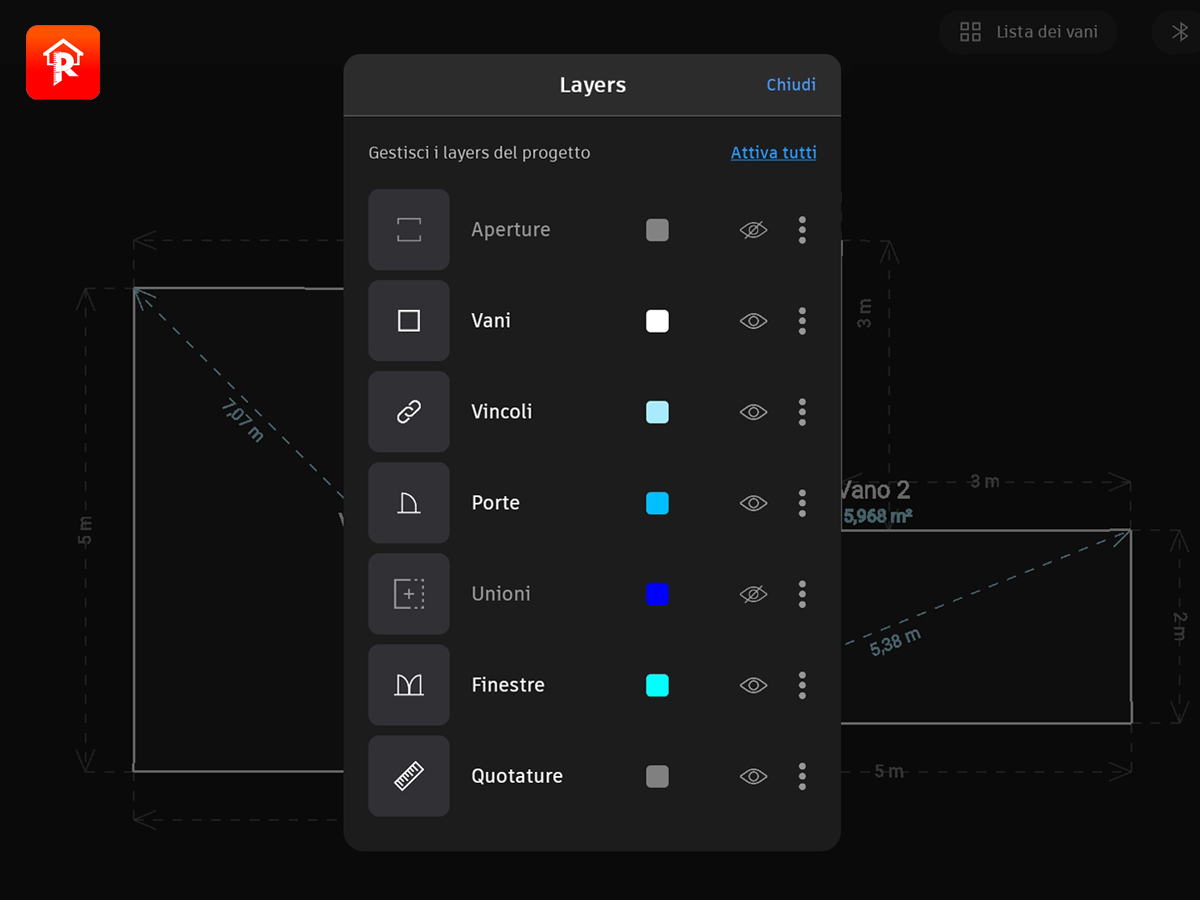This screenshot has height=900, width=1200.
Task: Click the sky blue Porte color swatch
Action: tap(657, 503)
